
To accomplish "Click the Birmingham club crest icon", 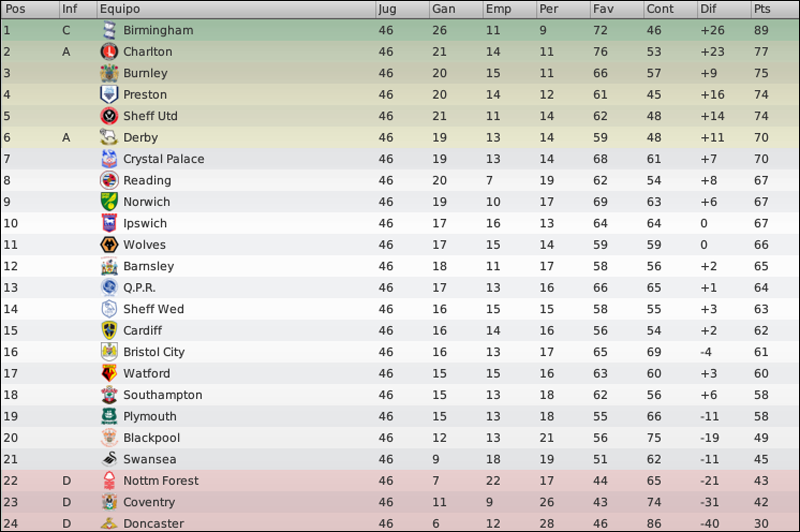I will pyautogui.click(x=109, y=31).
